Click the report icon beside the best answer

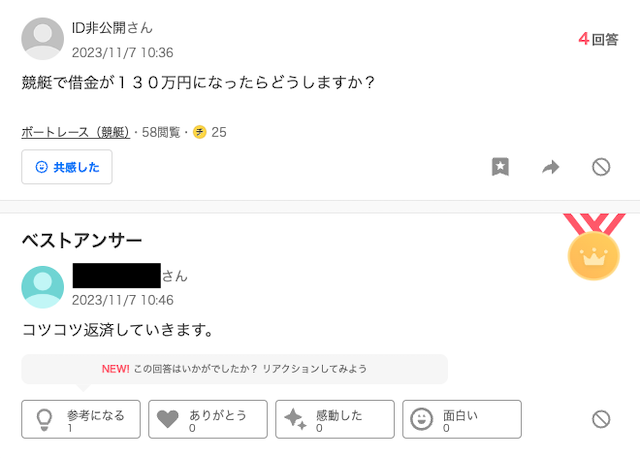(601, 419)
